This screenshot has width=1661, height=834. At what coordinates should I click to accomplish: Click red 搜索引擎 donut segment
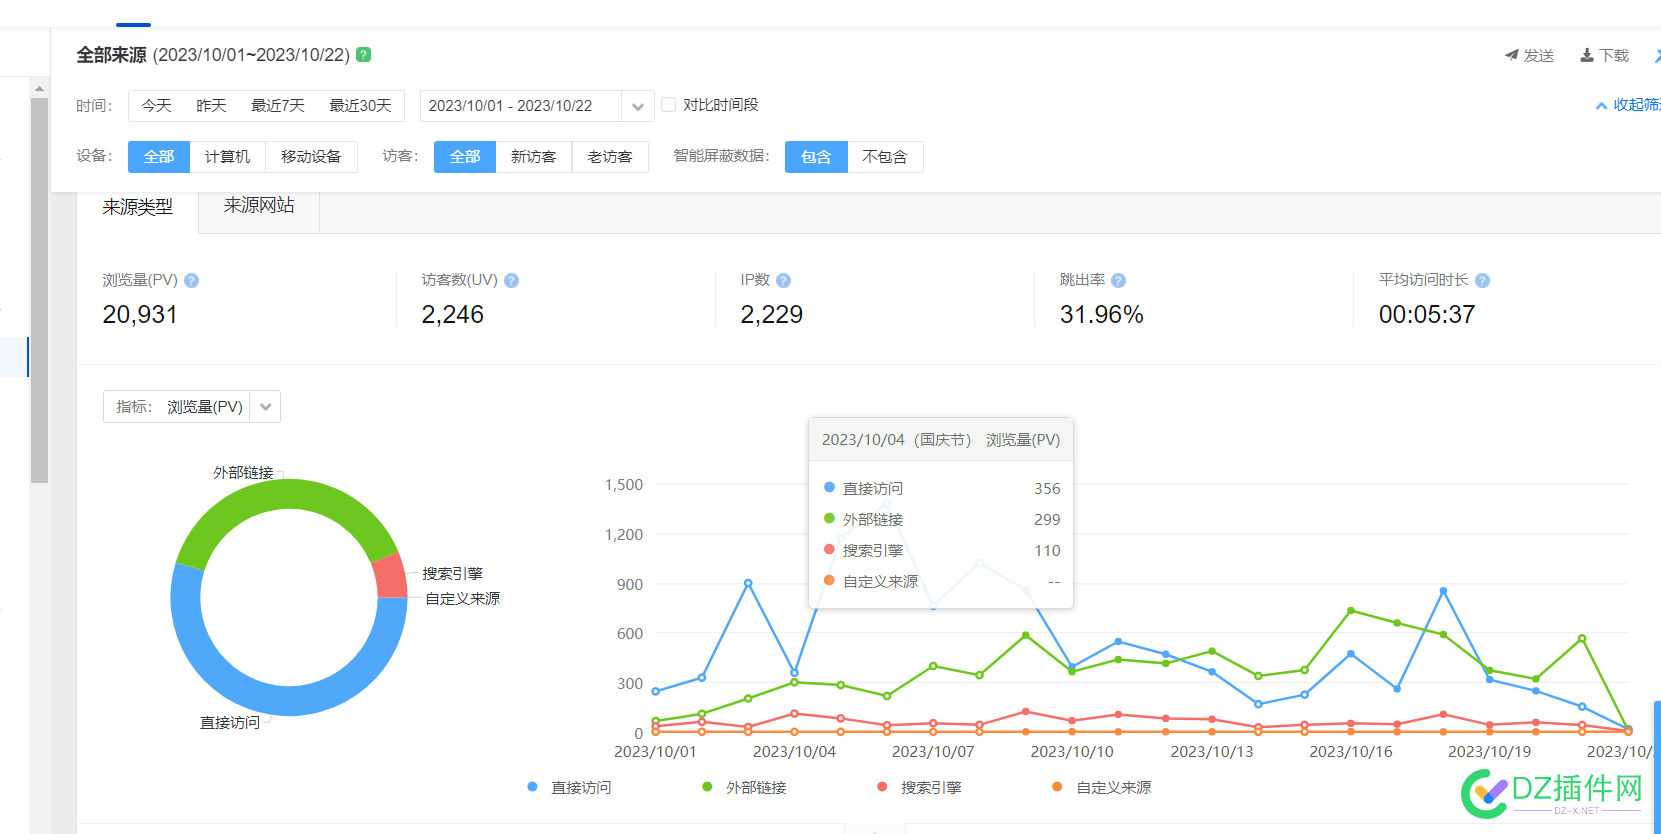click(x=390, y=577)
